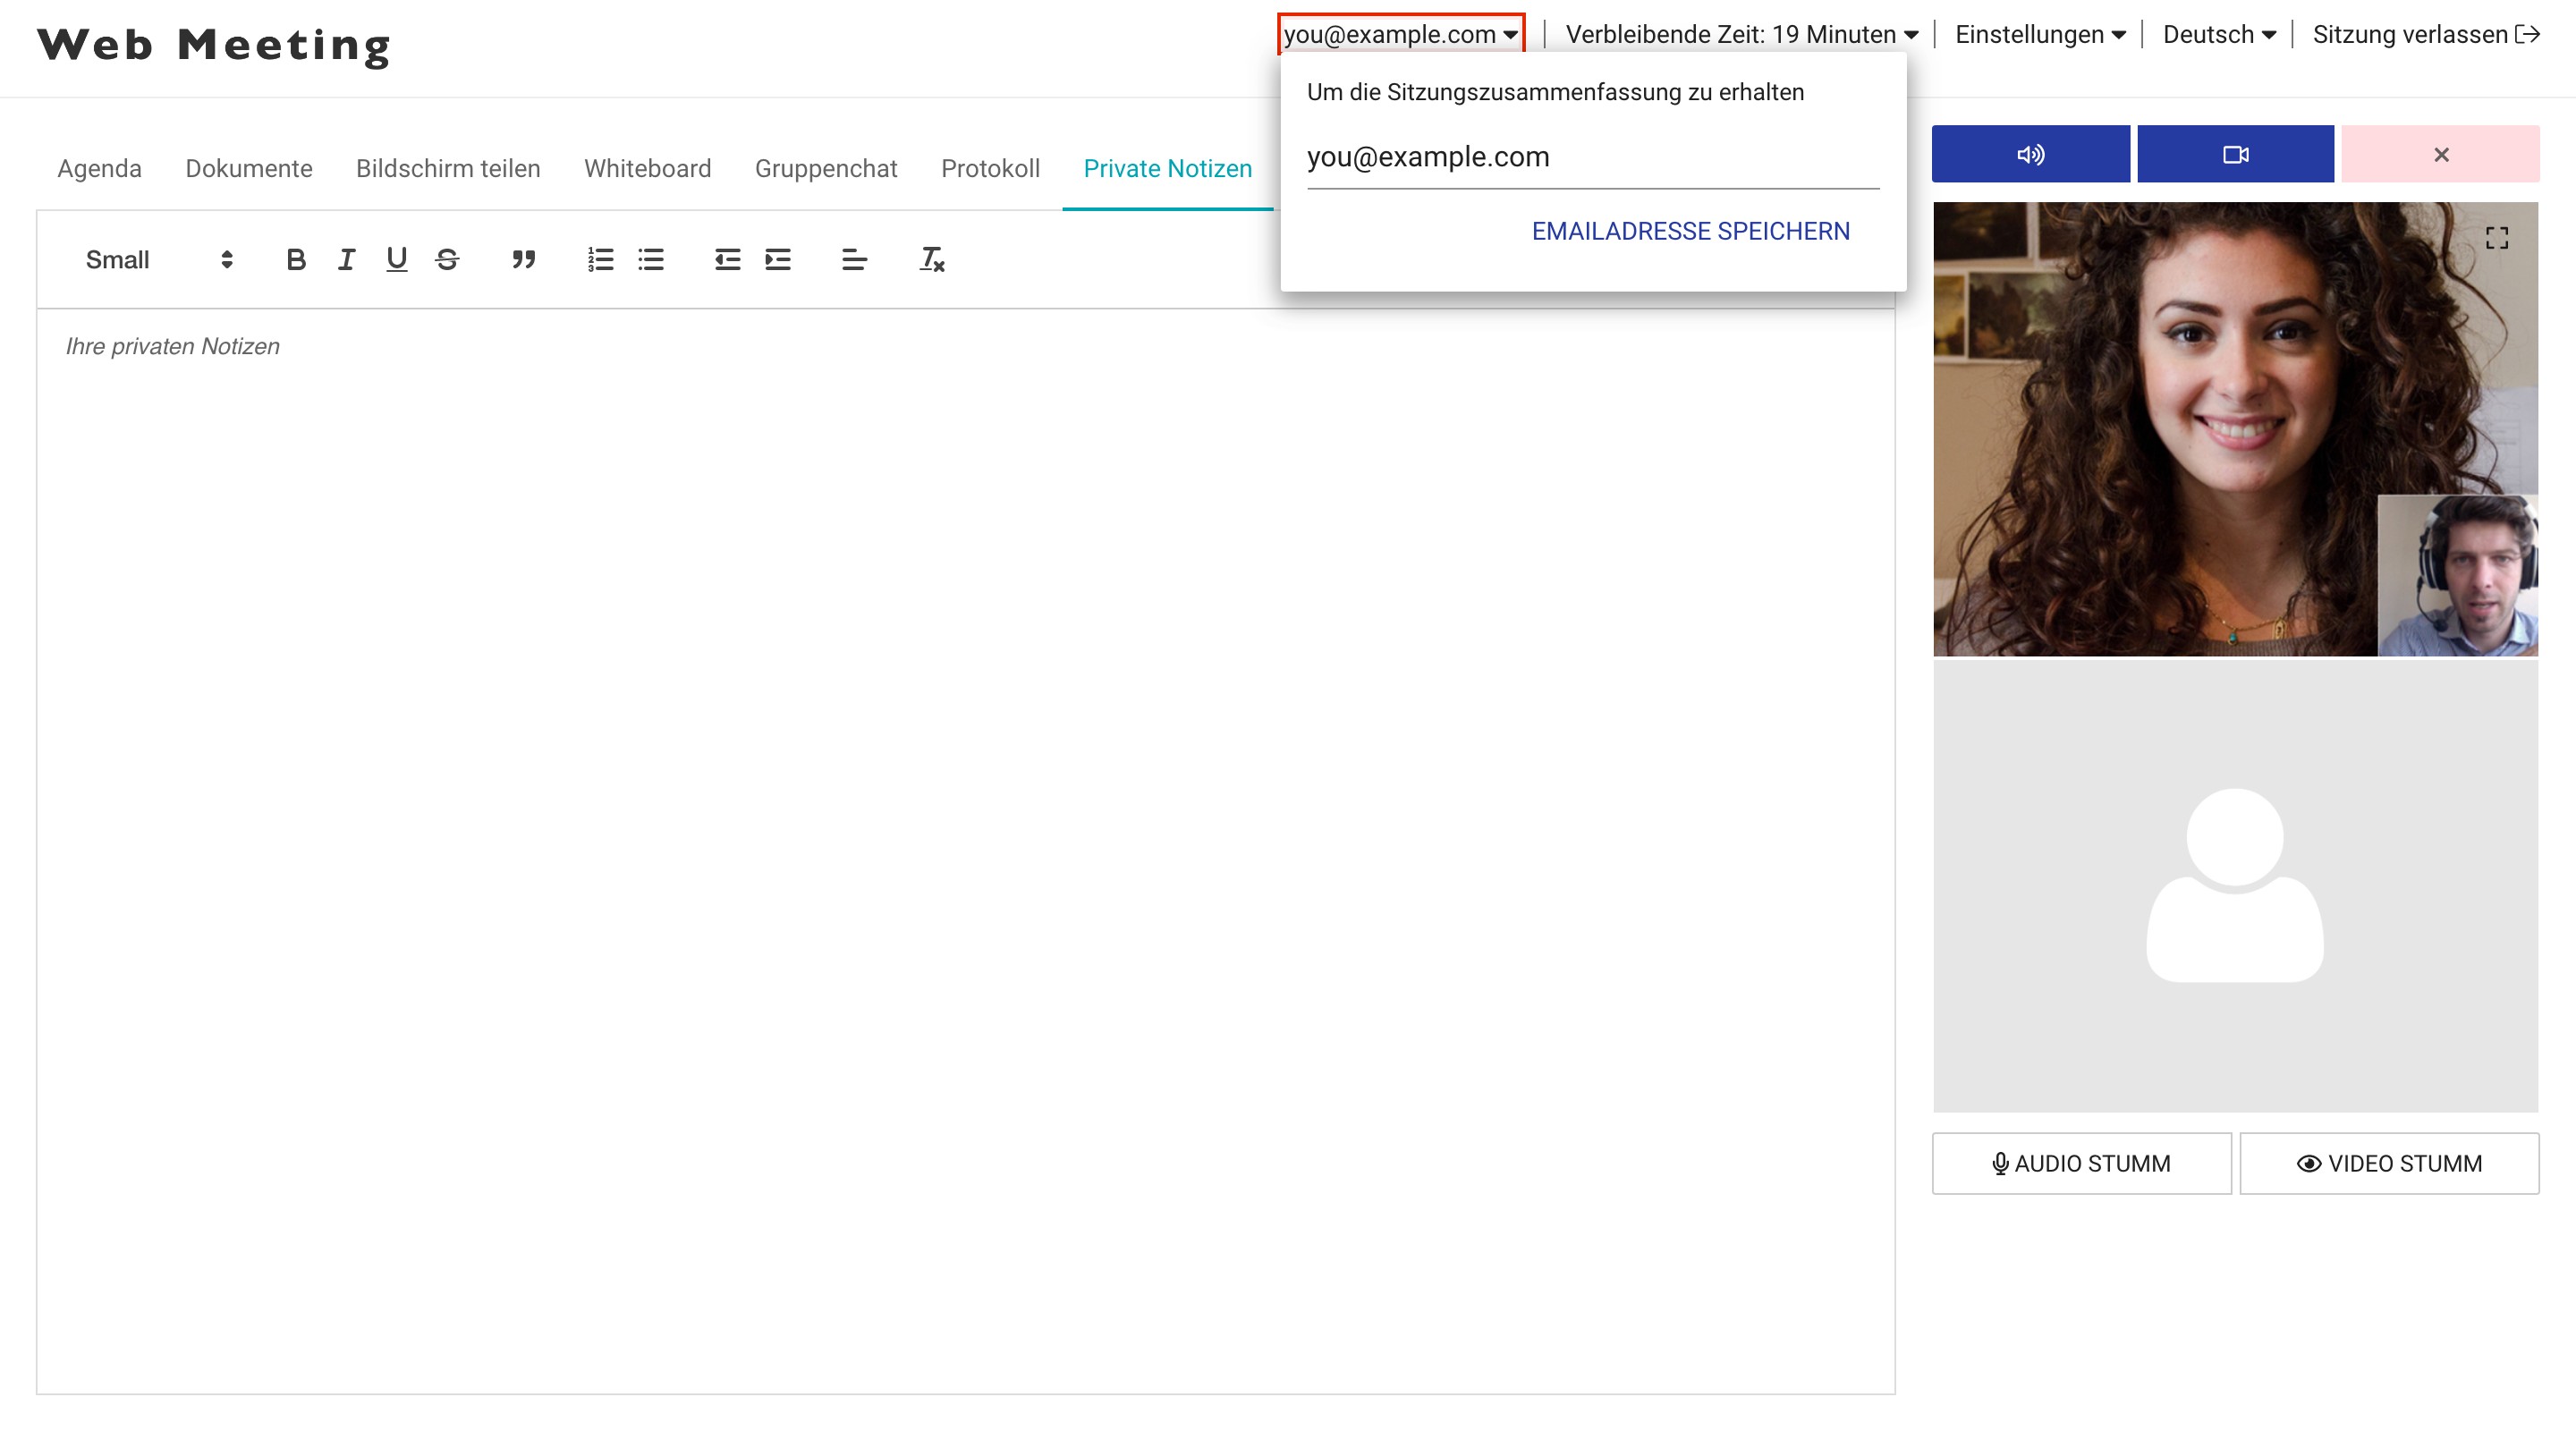Increase indent of note text
The image size is (2576, 1431).
(x=778, y=260)
